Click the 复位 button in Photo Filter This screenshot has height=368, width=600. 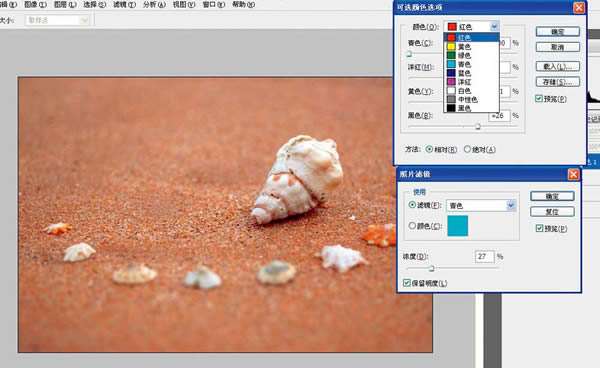coord(552,212)
